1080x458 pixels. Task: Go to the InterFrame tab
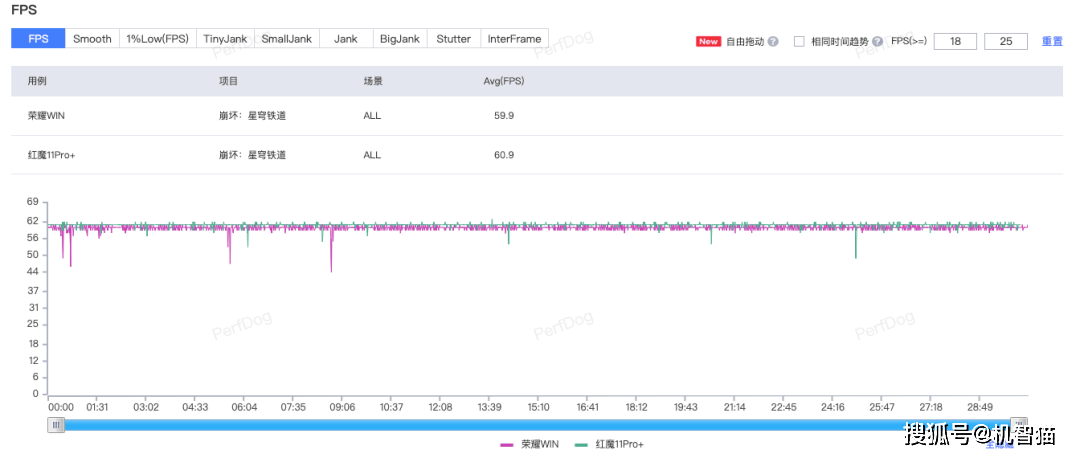(514, 39)
